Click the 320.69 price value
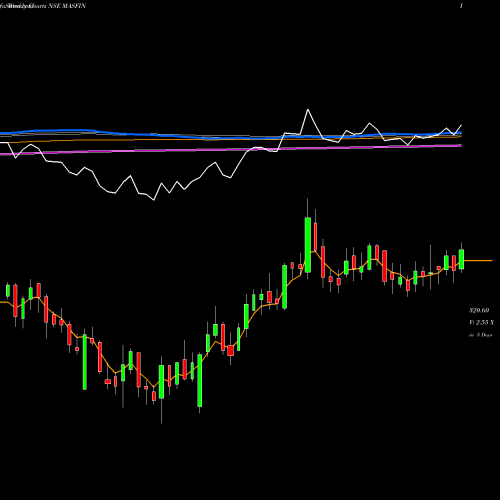Image resolution: width=500 pixels, height=500 pixels. tap(479, 310)
